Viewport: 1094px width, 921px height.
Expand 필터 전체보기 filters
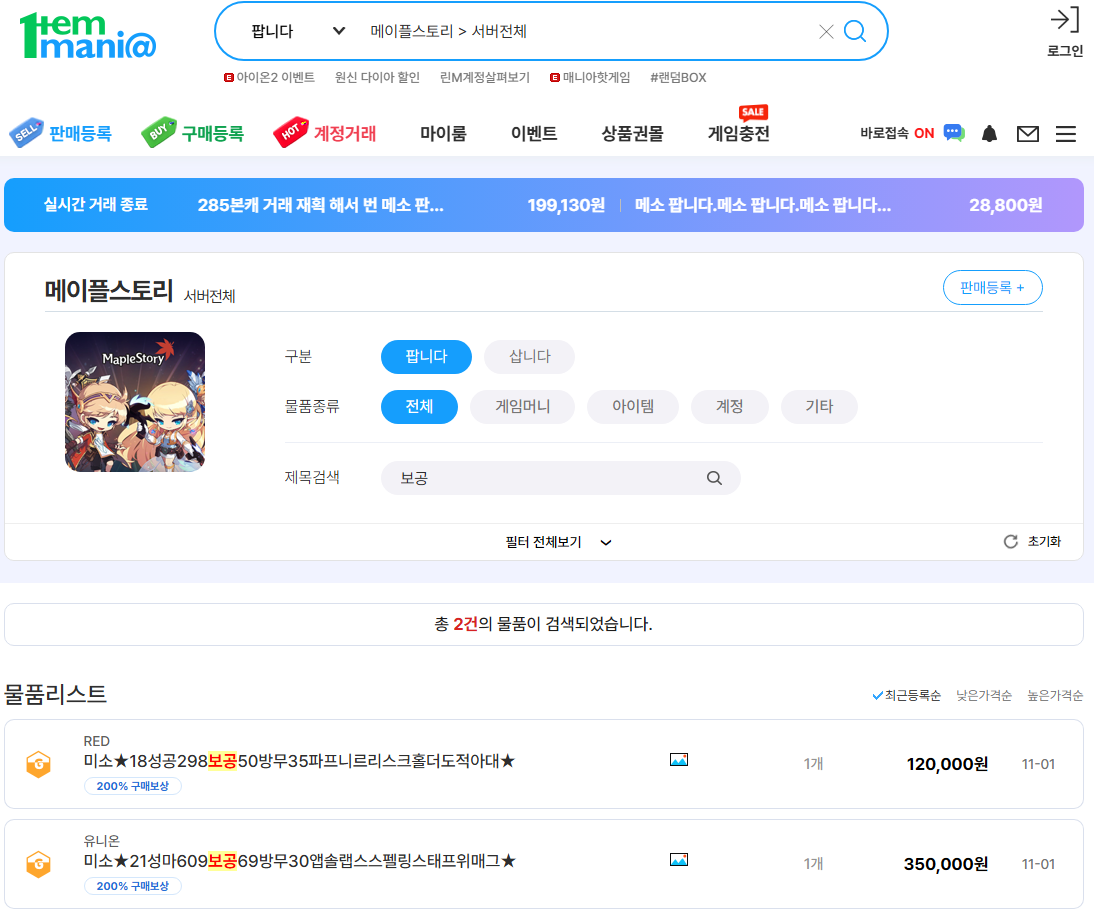pos(558,542)
